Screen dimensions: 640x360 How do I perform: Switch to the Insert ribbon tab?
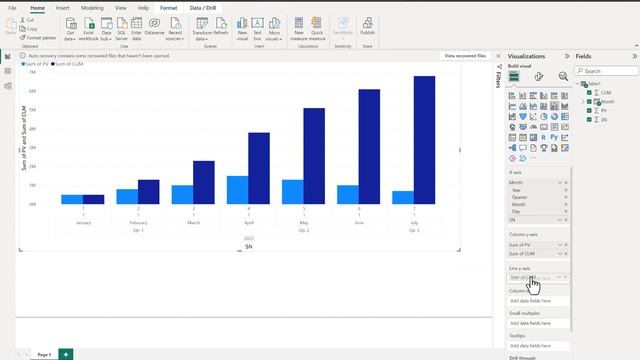[62, 8]
